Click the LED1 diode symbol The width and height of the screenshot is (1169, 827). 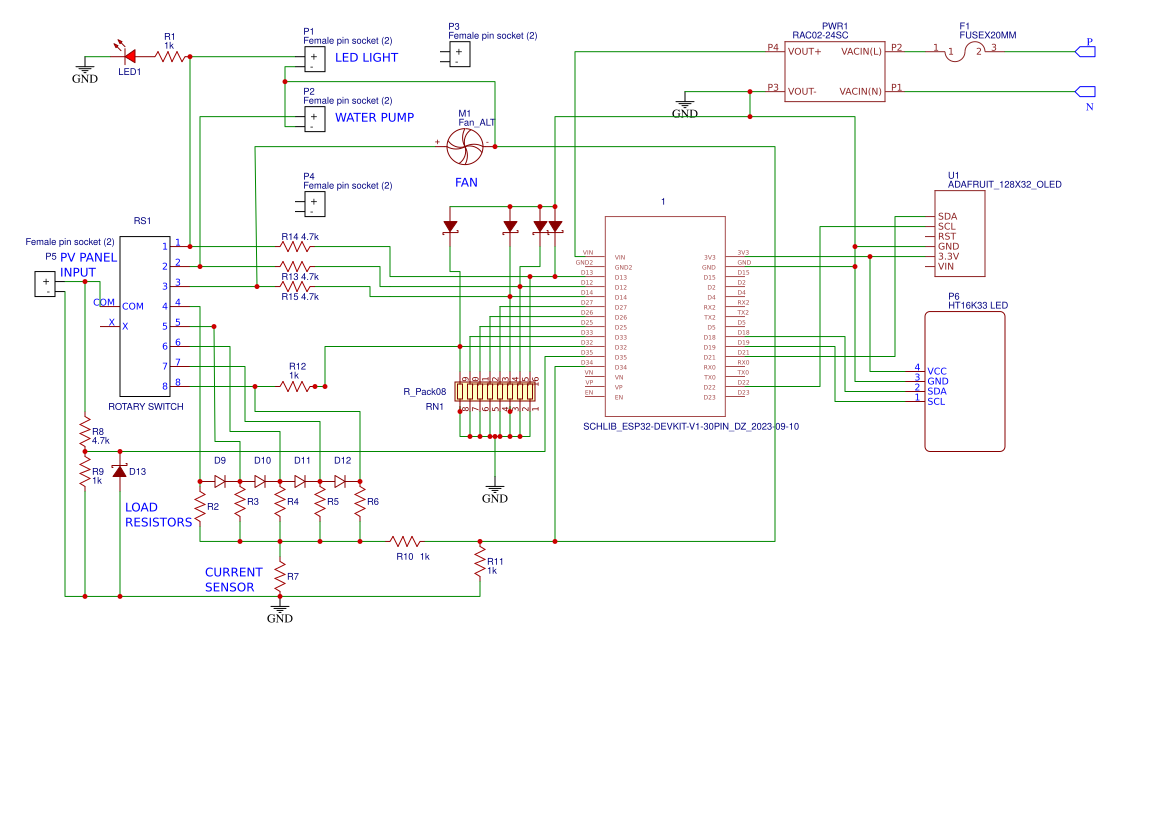pyautogui.click(x=128, y=57)
